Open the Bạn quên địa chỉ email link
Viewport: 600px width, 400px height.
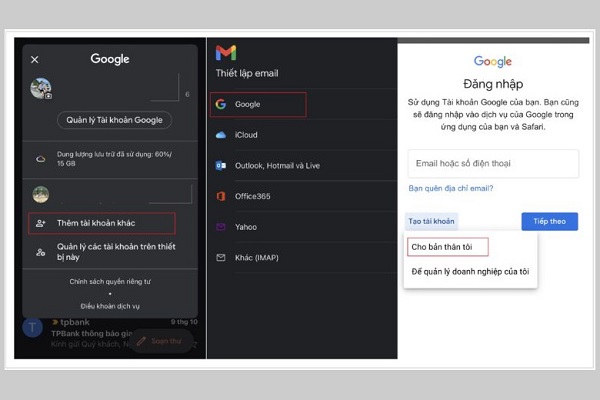[450, 188]
